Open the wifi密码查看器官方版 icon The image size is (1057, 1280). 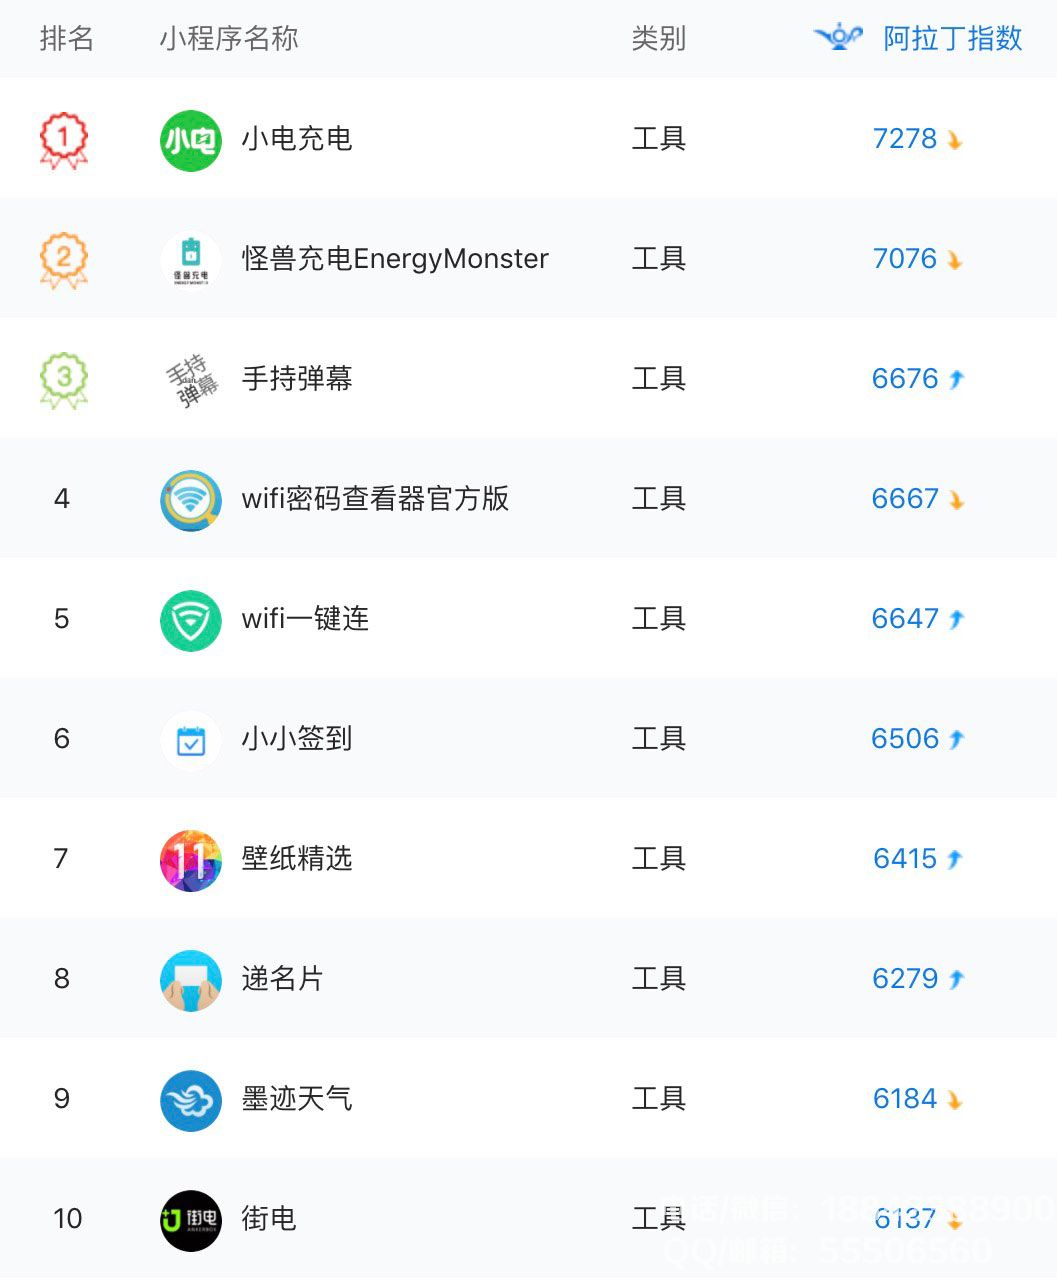pos(190,500)
